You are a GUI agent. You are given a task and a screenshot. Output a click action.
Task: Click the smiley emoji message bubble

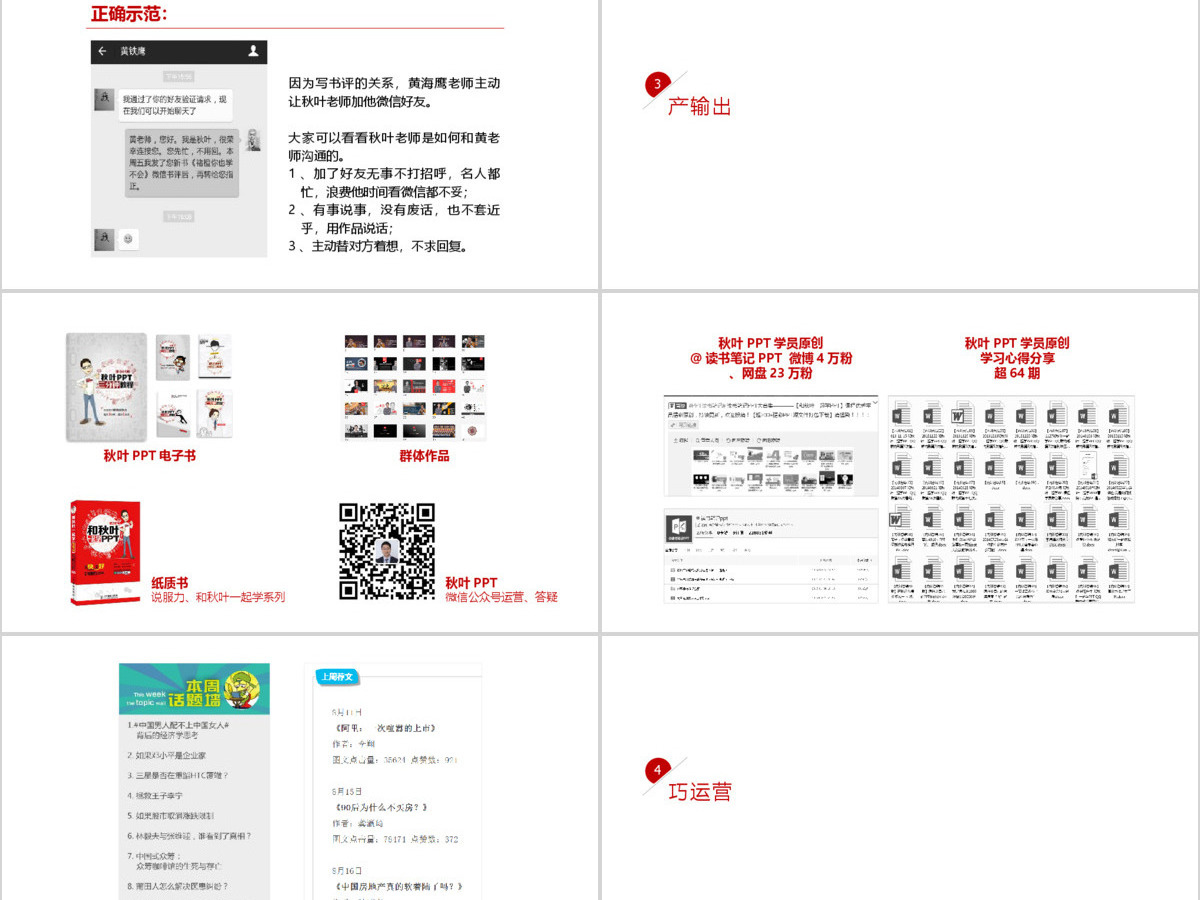(129, 239)
